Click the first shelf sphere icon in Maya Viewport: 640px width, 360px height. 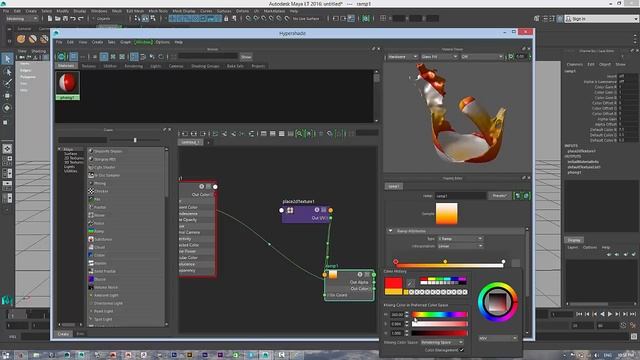[21, 39]
